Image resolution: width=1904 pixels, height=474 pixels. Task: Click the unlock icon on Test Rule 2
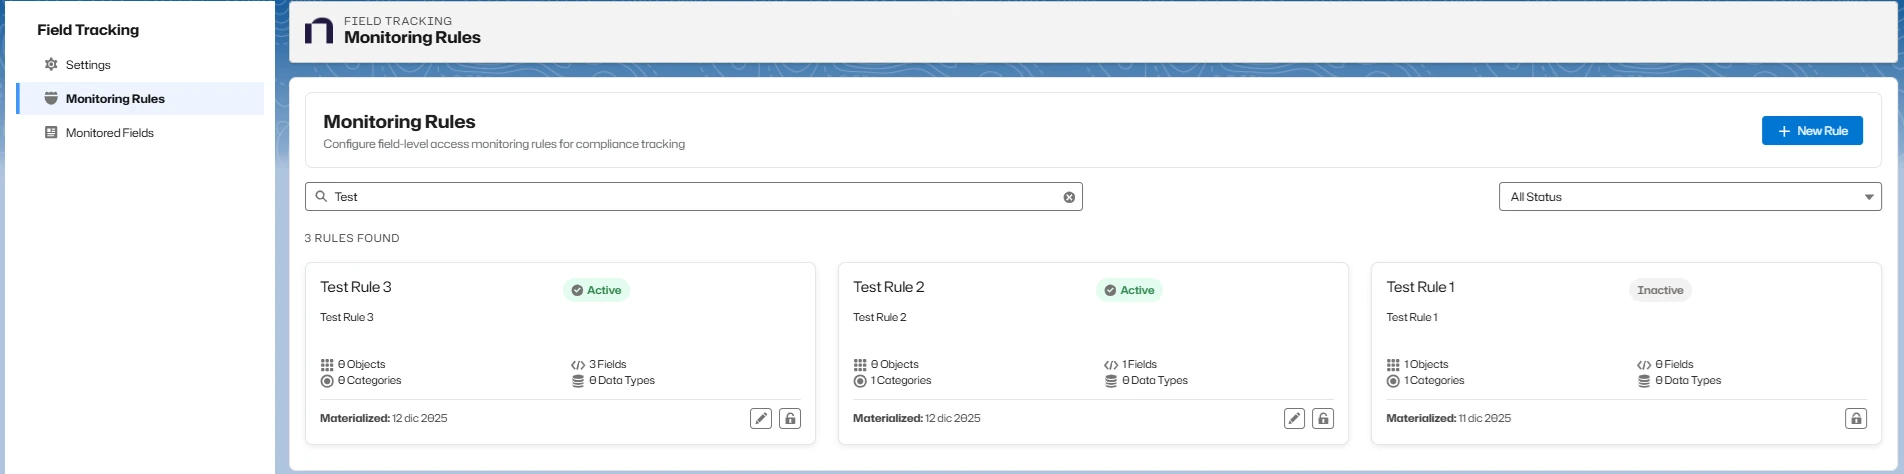coord(1323,418)
